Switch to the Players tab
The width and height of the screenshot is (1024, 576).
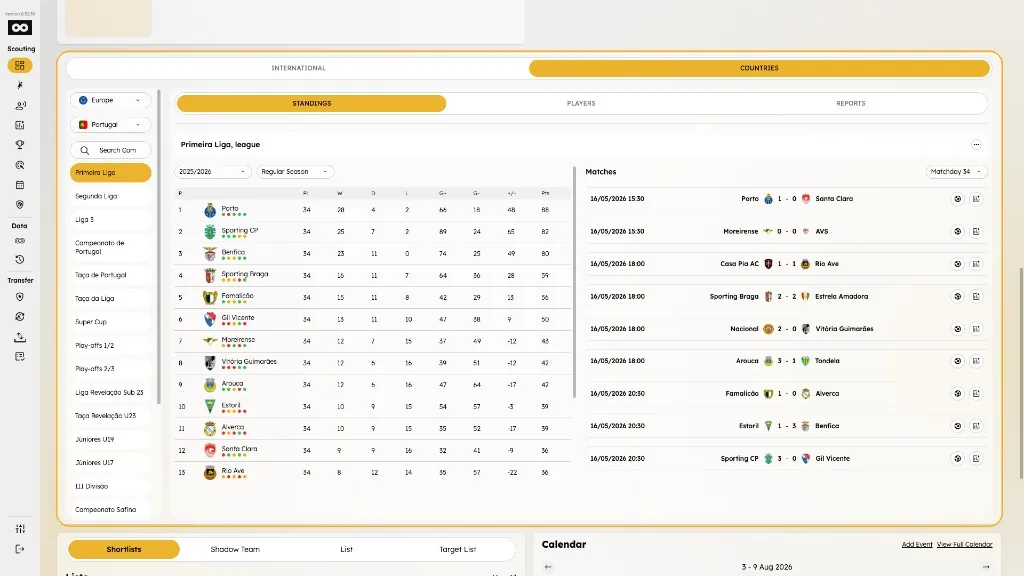tap(581, 103)
